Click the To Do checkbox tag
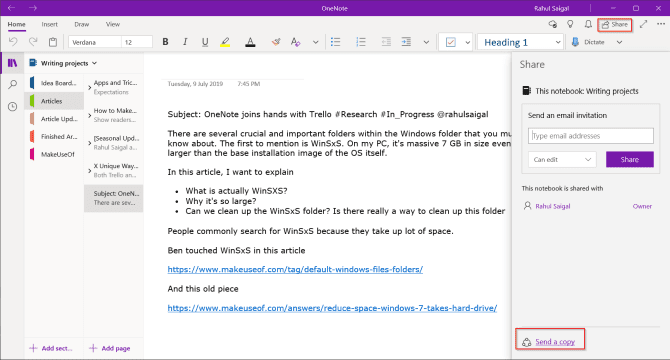This screenshot has height=360, width=670. pyautogui.click(x=451, y=42)
